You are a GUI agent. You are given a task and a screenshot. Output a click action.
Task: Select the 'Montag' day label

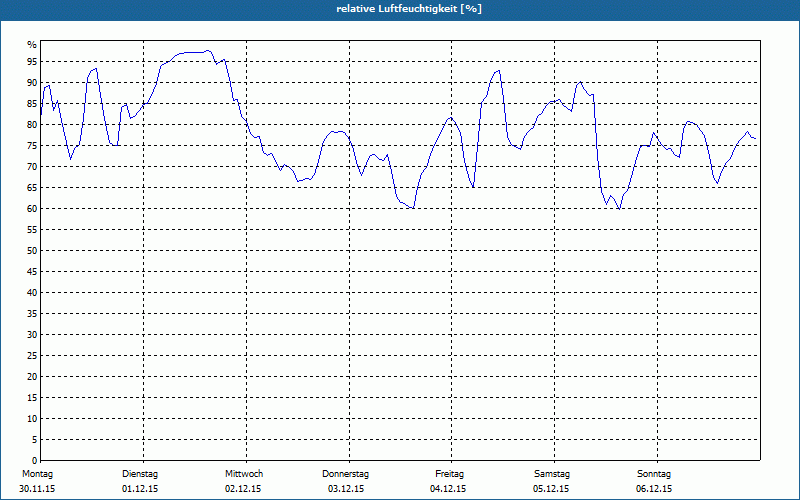[x=37, y=474]
